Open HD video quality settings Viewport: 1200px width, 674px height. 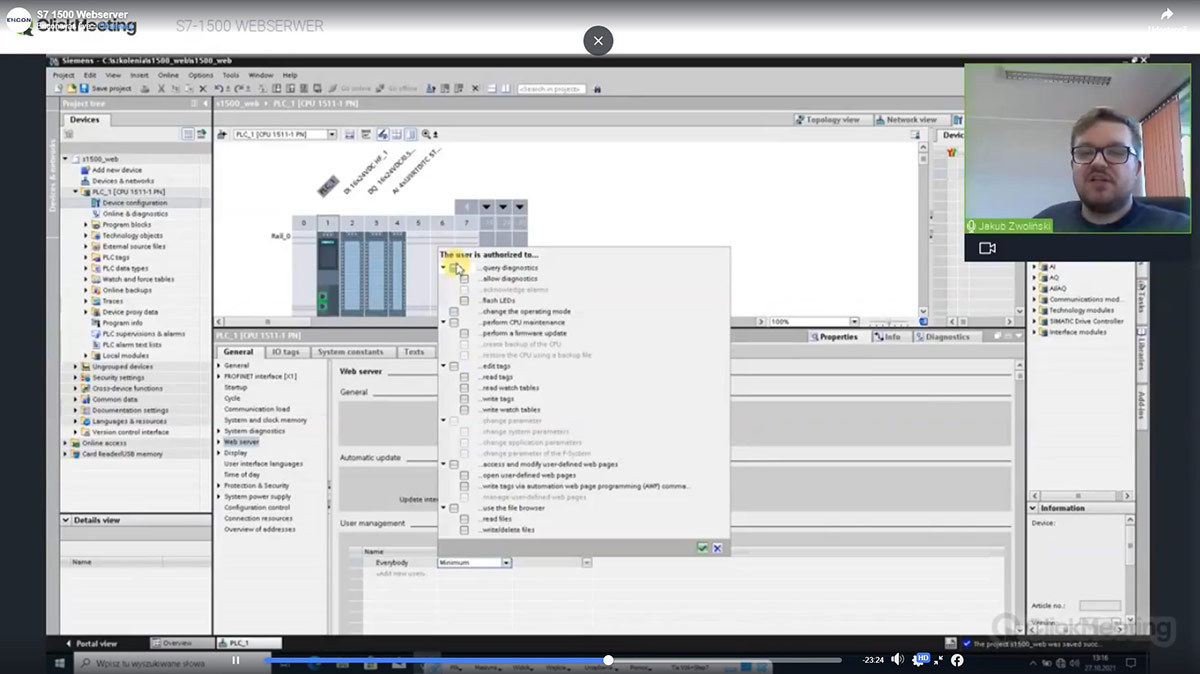click(919, 660)
